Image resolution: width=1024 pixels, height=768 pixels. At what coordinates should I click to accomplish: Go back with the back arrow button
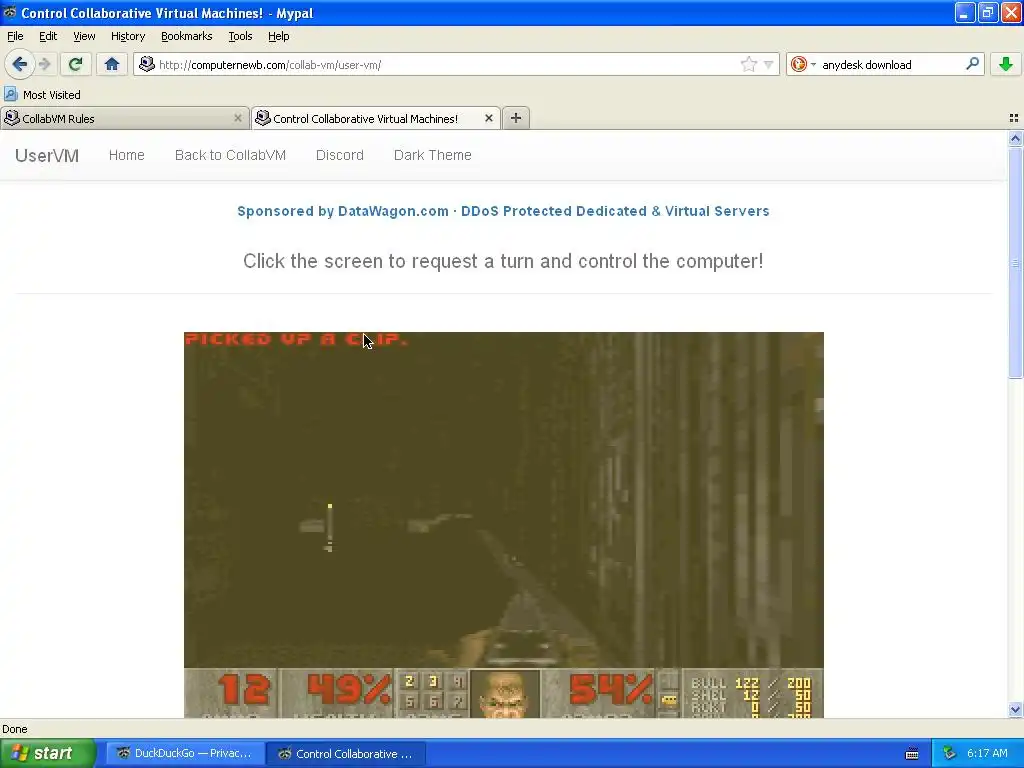click(x=19, y=64)
